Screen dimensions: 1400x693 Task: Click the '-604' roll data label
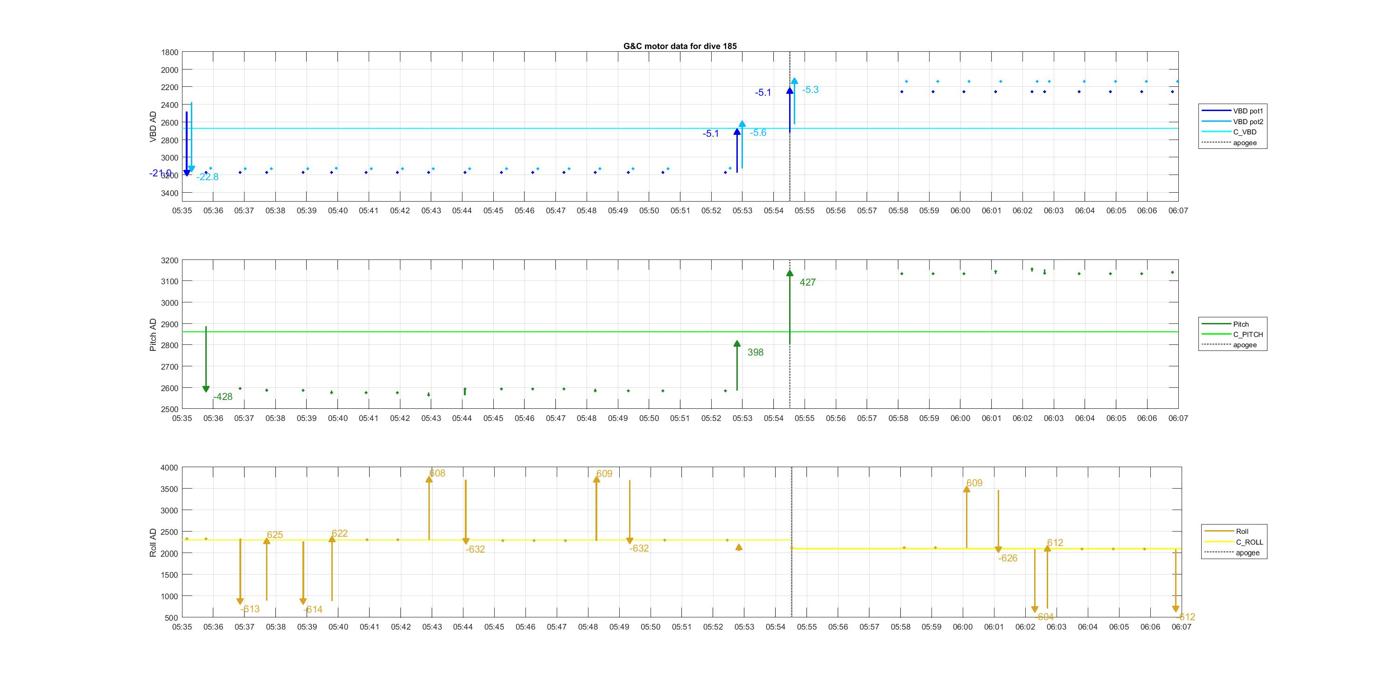[x=1046, y=617]
